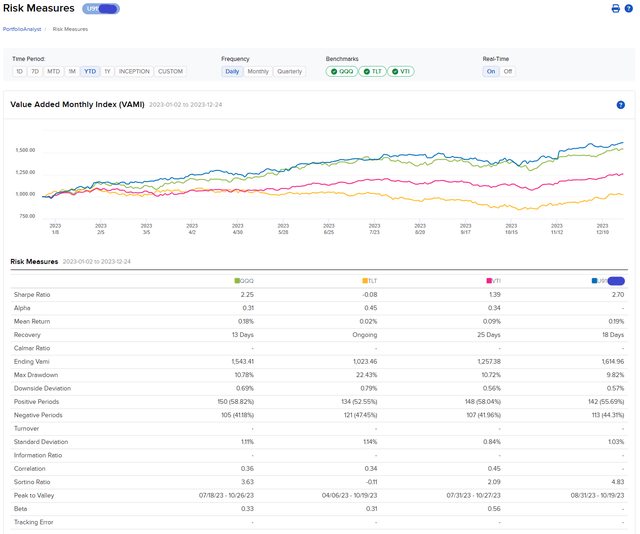Click the green QQQ color swatch in table header
The width and height of the screenshot is (640, 534).
click(237, 282)
